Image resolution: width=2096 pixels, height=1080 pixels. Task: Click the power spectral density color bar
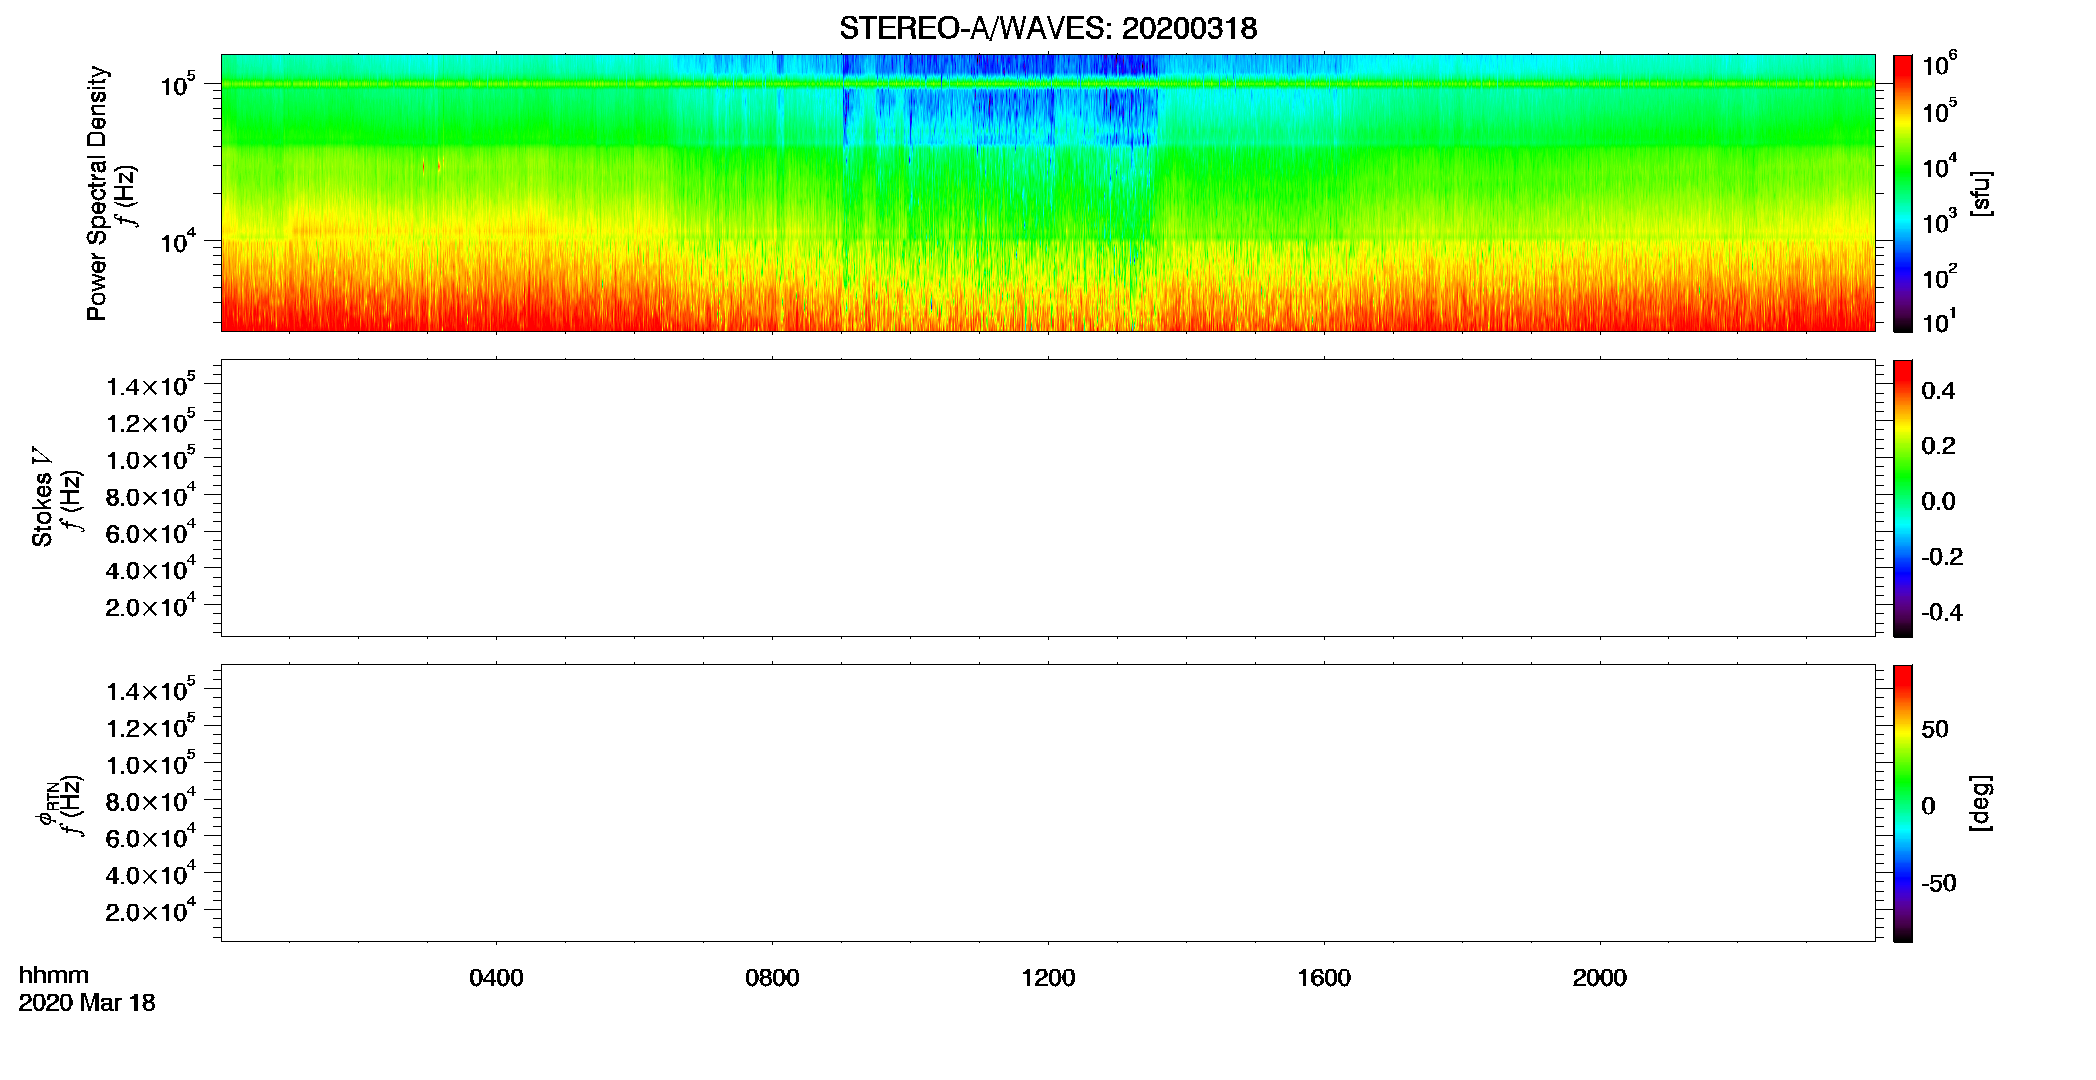pos(1902,193)
